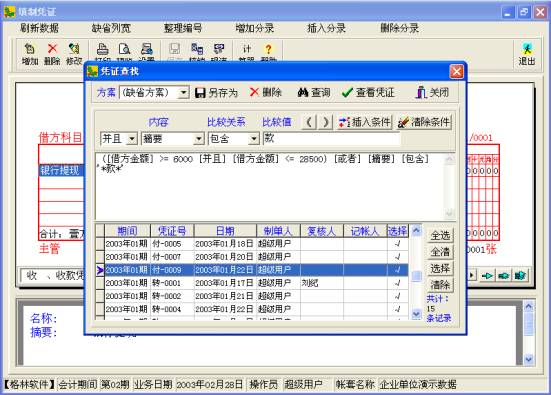
Task: Click the 查看凭证 checkmark button
Action: (x=368, y=93)
